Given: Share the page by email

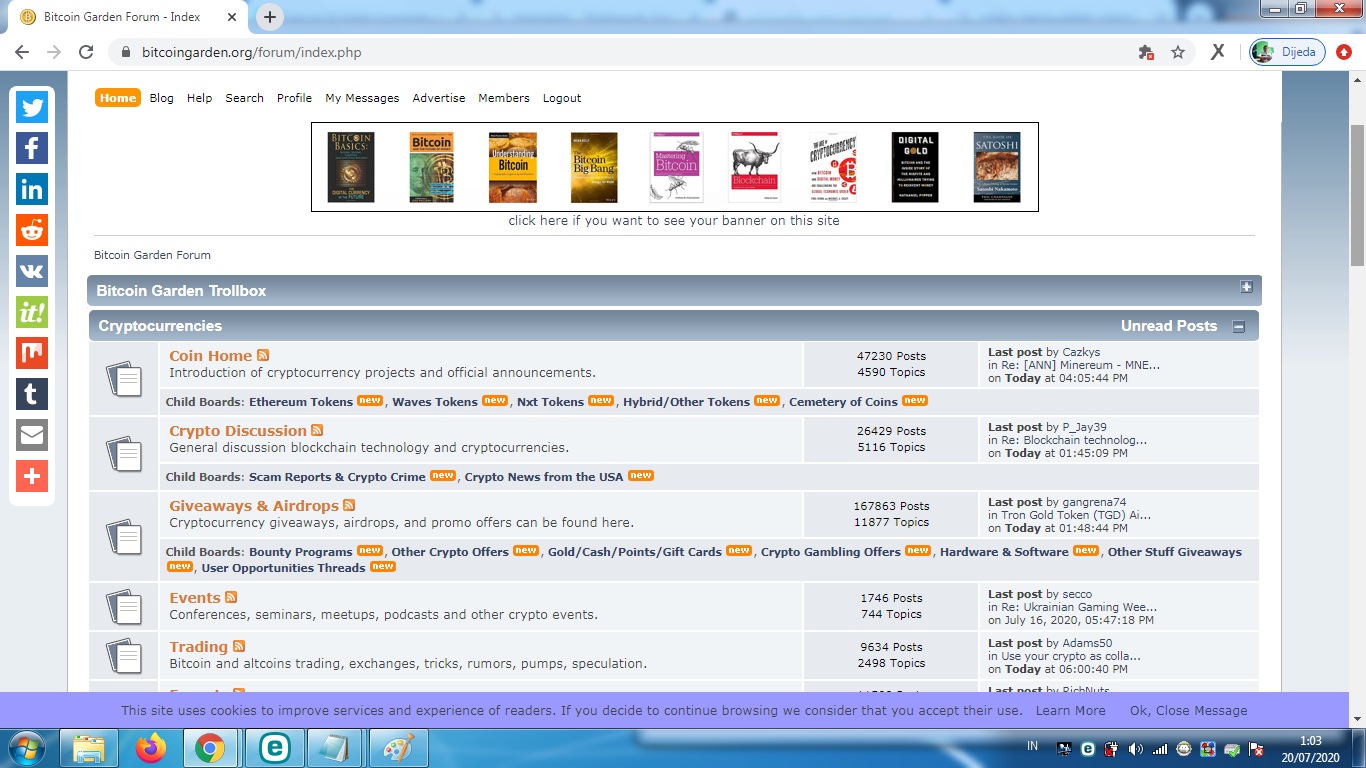Looking at the screenshot, I should coord(32,435).
